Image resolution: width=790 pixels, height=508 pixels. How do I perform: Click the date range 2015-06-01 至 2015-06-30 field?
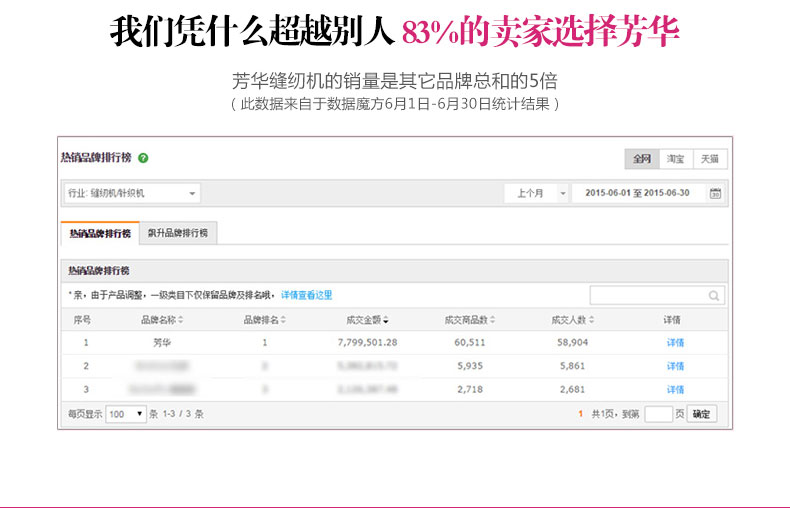tap(637, 194)
